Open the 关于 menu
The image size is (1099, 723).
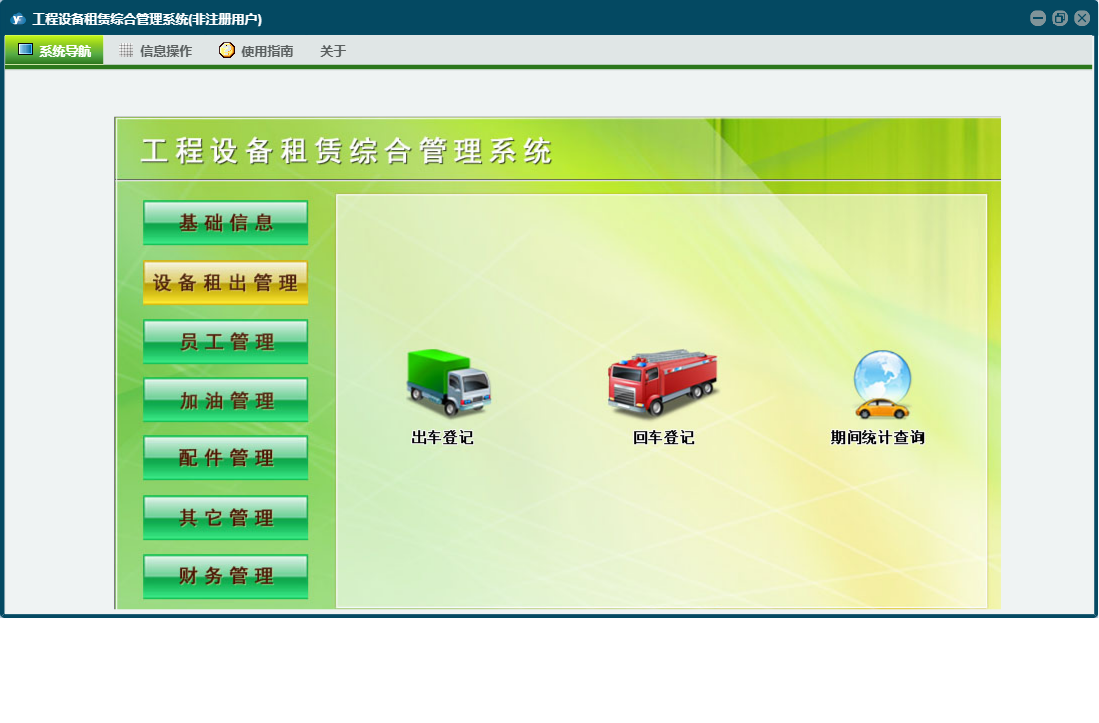(333, 51)
